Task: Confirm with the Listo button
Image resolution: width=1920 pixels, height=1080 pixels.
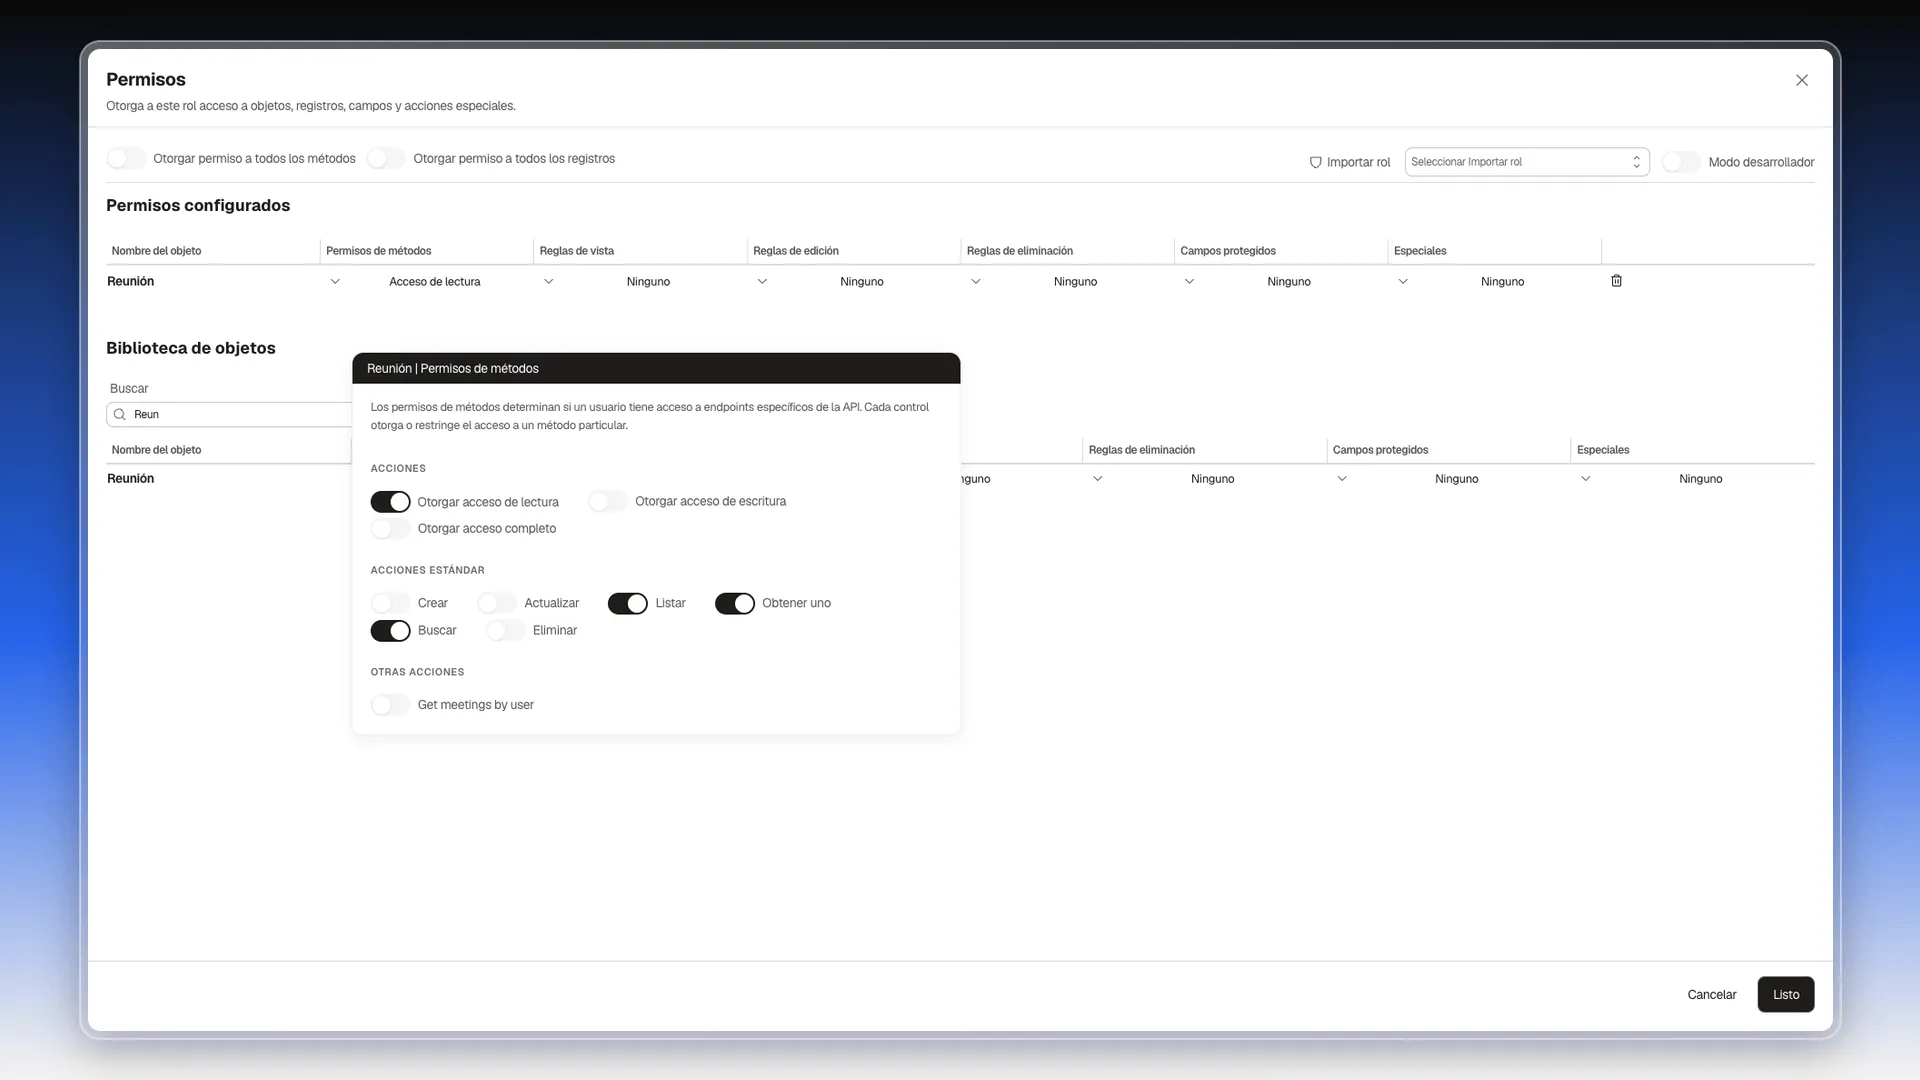Action: pos(1785,994)
